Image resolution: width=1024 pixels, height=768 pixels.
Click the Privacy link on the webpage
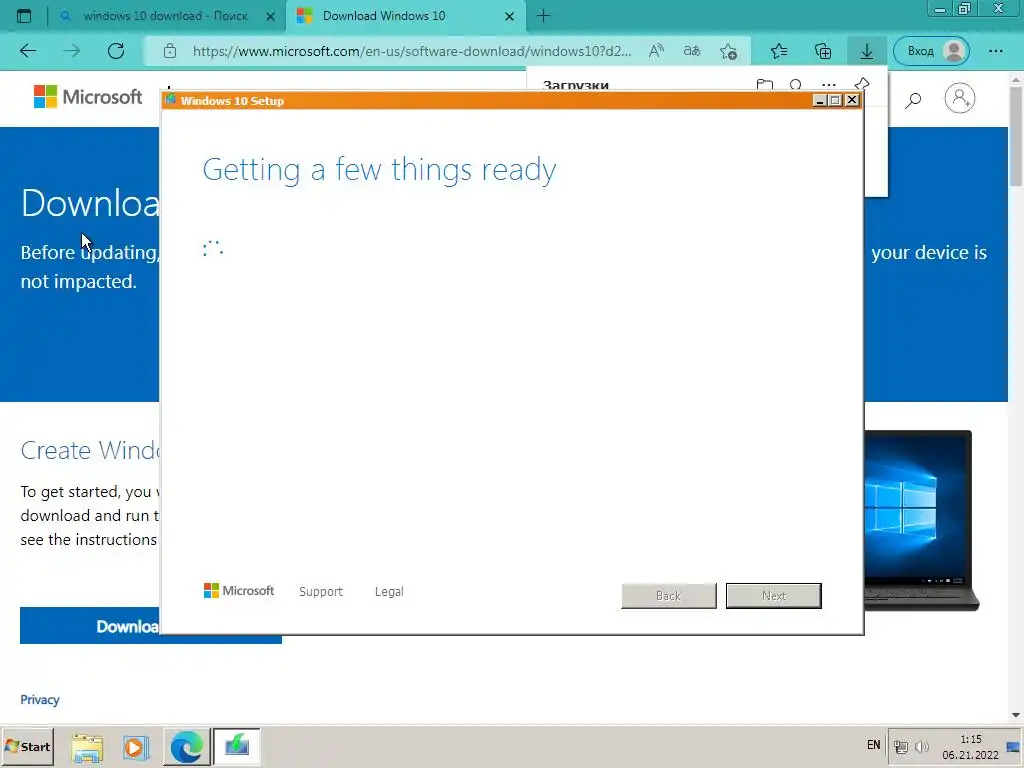pyautogui.click(x=40, y=699)
